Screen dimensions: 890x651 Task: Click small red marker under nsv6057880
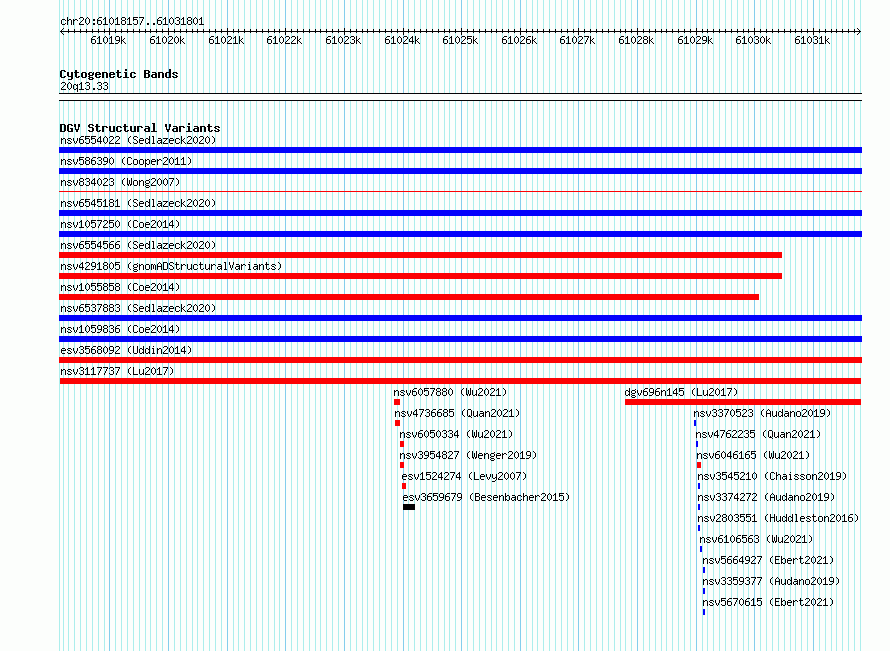point(397,402)
